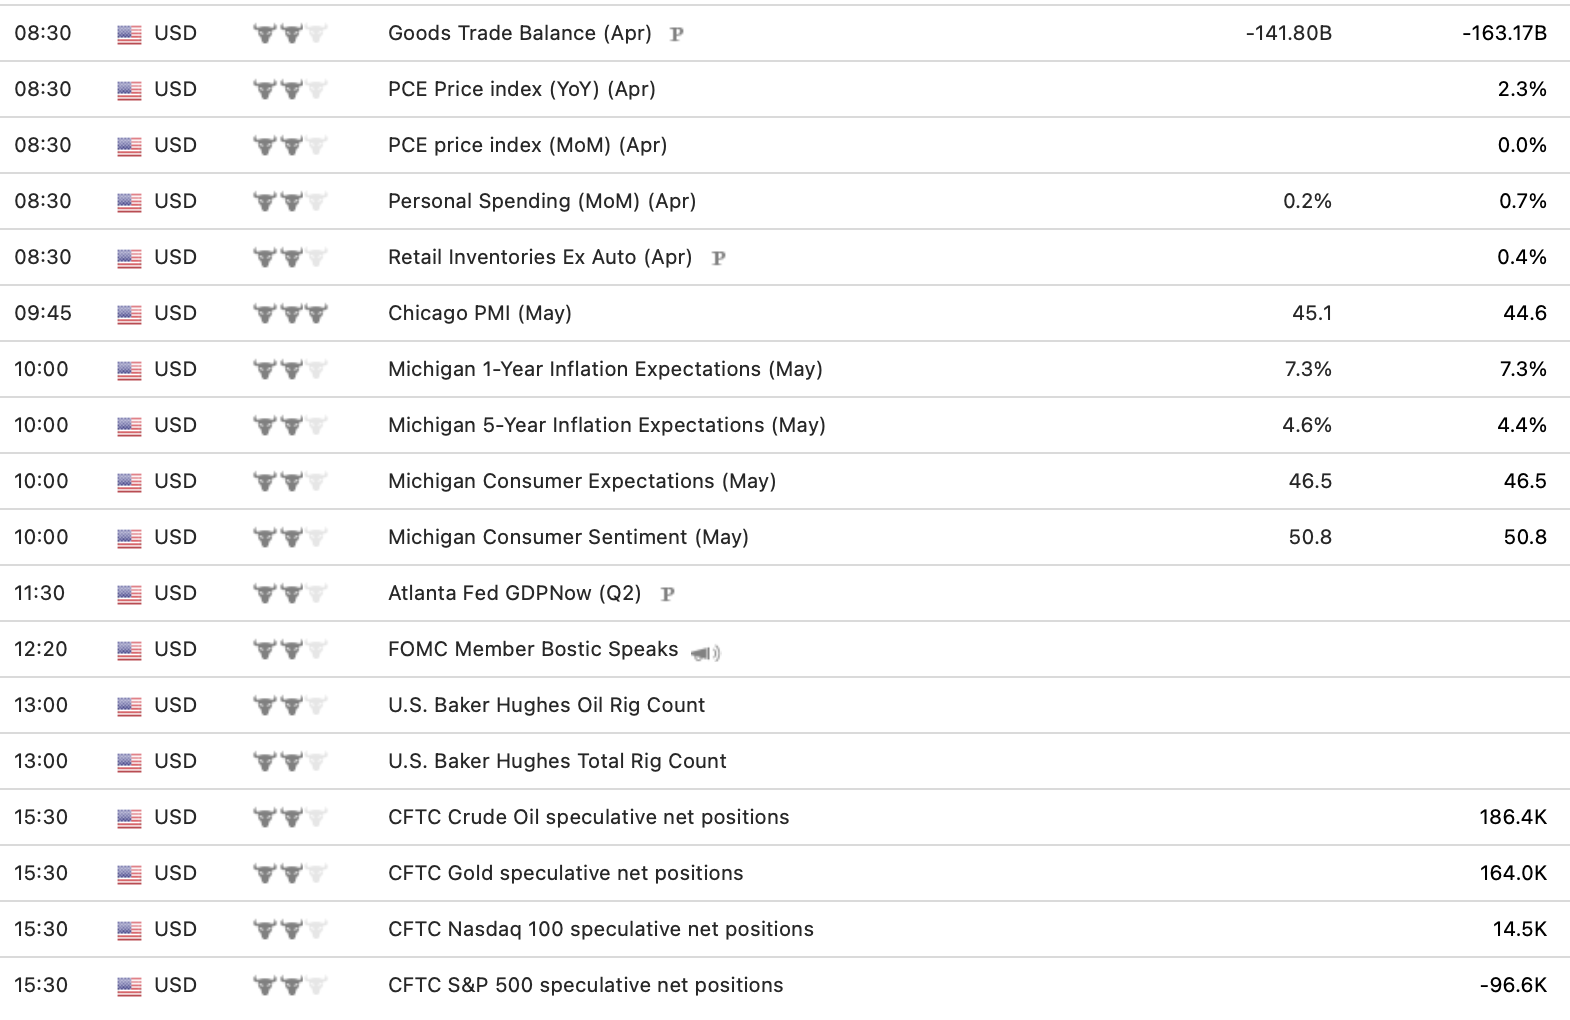Click the importance bulls for Michigan Consumer Sentiment

tap(290, 537)
